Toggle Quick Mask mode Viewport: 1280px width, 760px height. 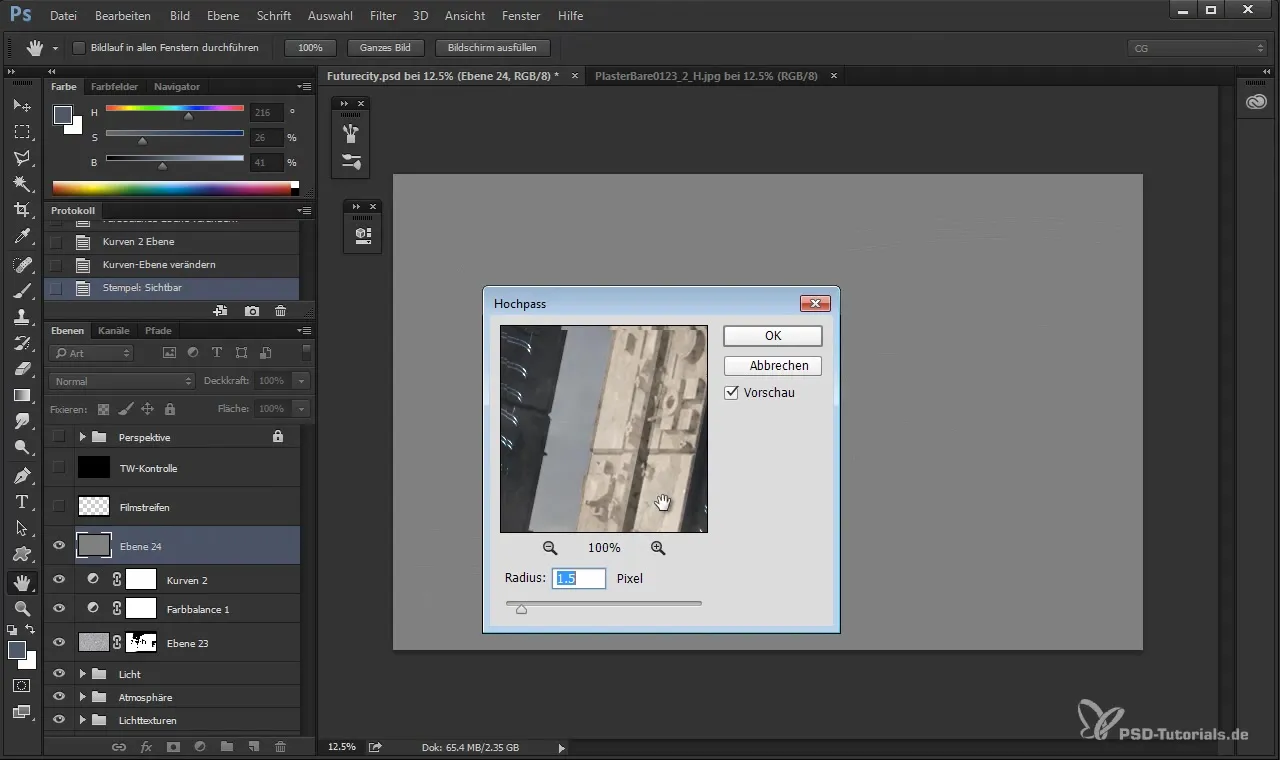point(22,686)
